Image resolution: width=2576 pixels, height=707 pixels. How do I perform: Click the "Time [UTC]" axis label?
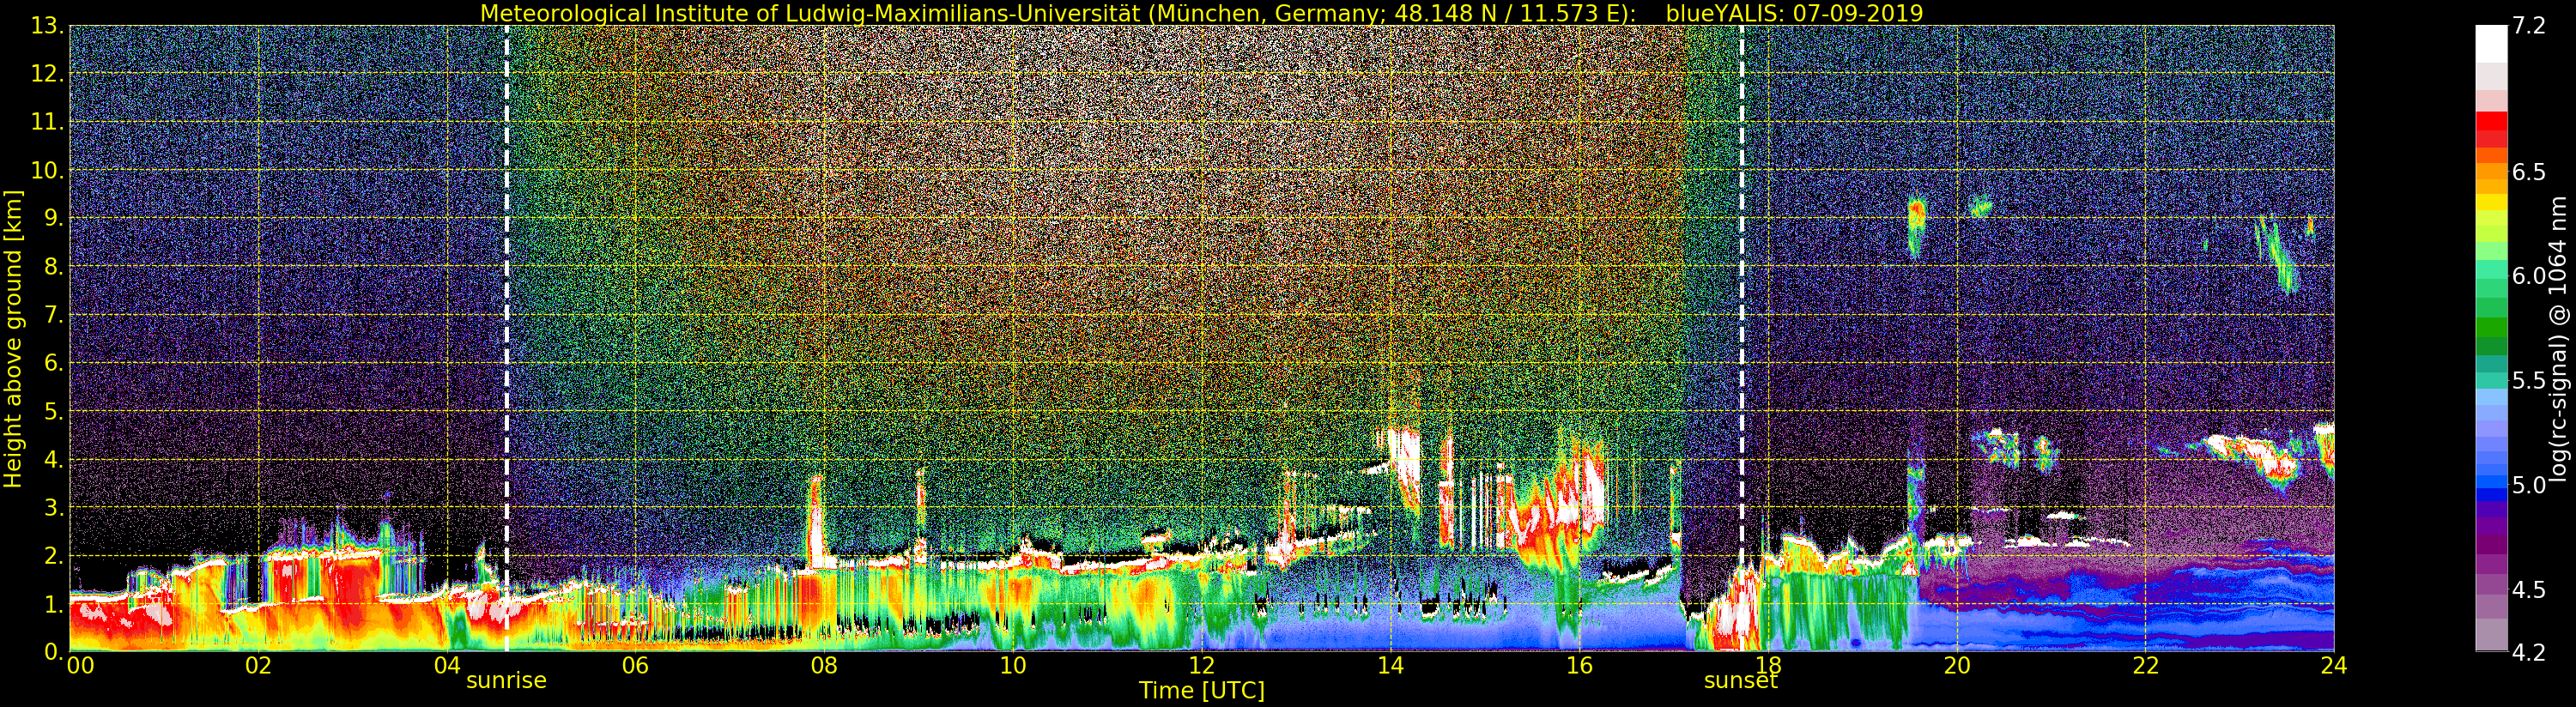(1202, 691)
